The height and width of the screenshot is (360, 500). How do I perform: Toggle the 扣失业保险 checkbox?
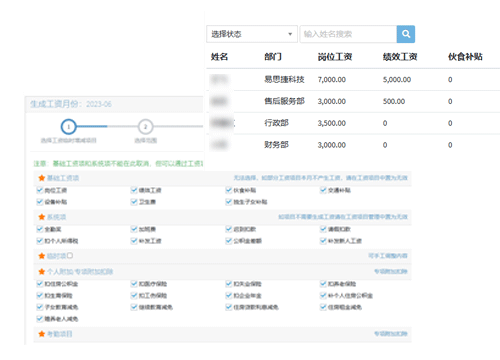(229, 284)
